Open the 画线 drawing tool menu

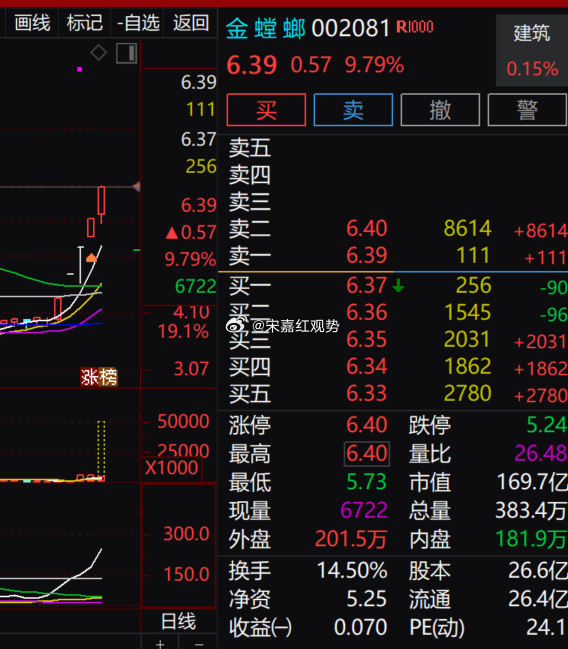coord(32,23)
